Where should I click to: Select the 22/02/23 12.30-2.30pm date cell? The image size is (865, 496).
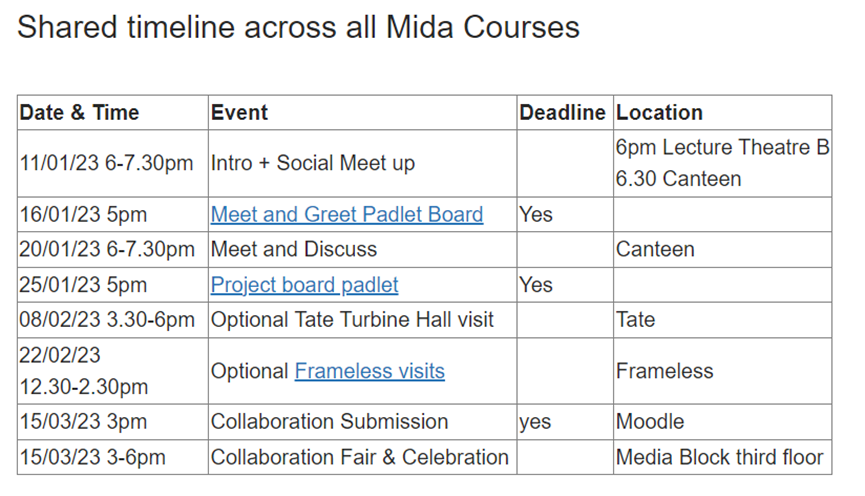click(113, 371)
